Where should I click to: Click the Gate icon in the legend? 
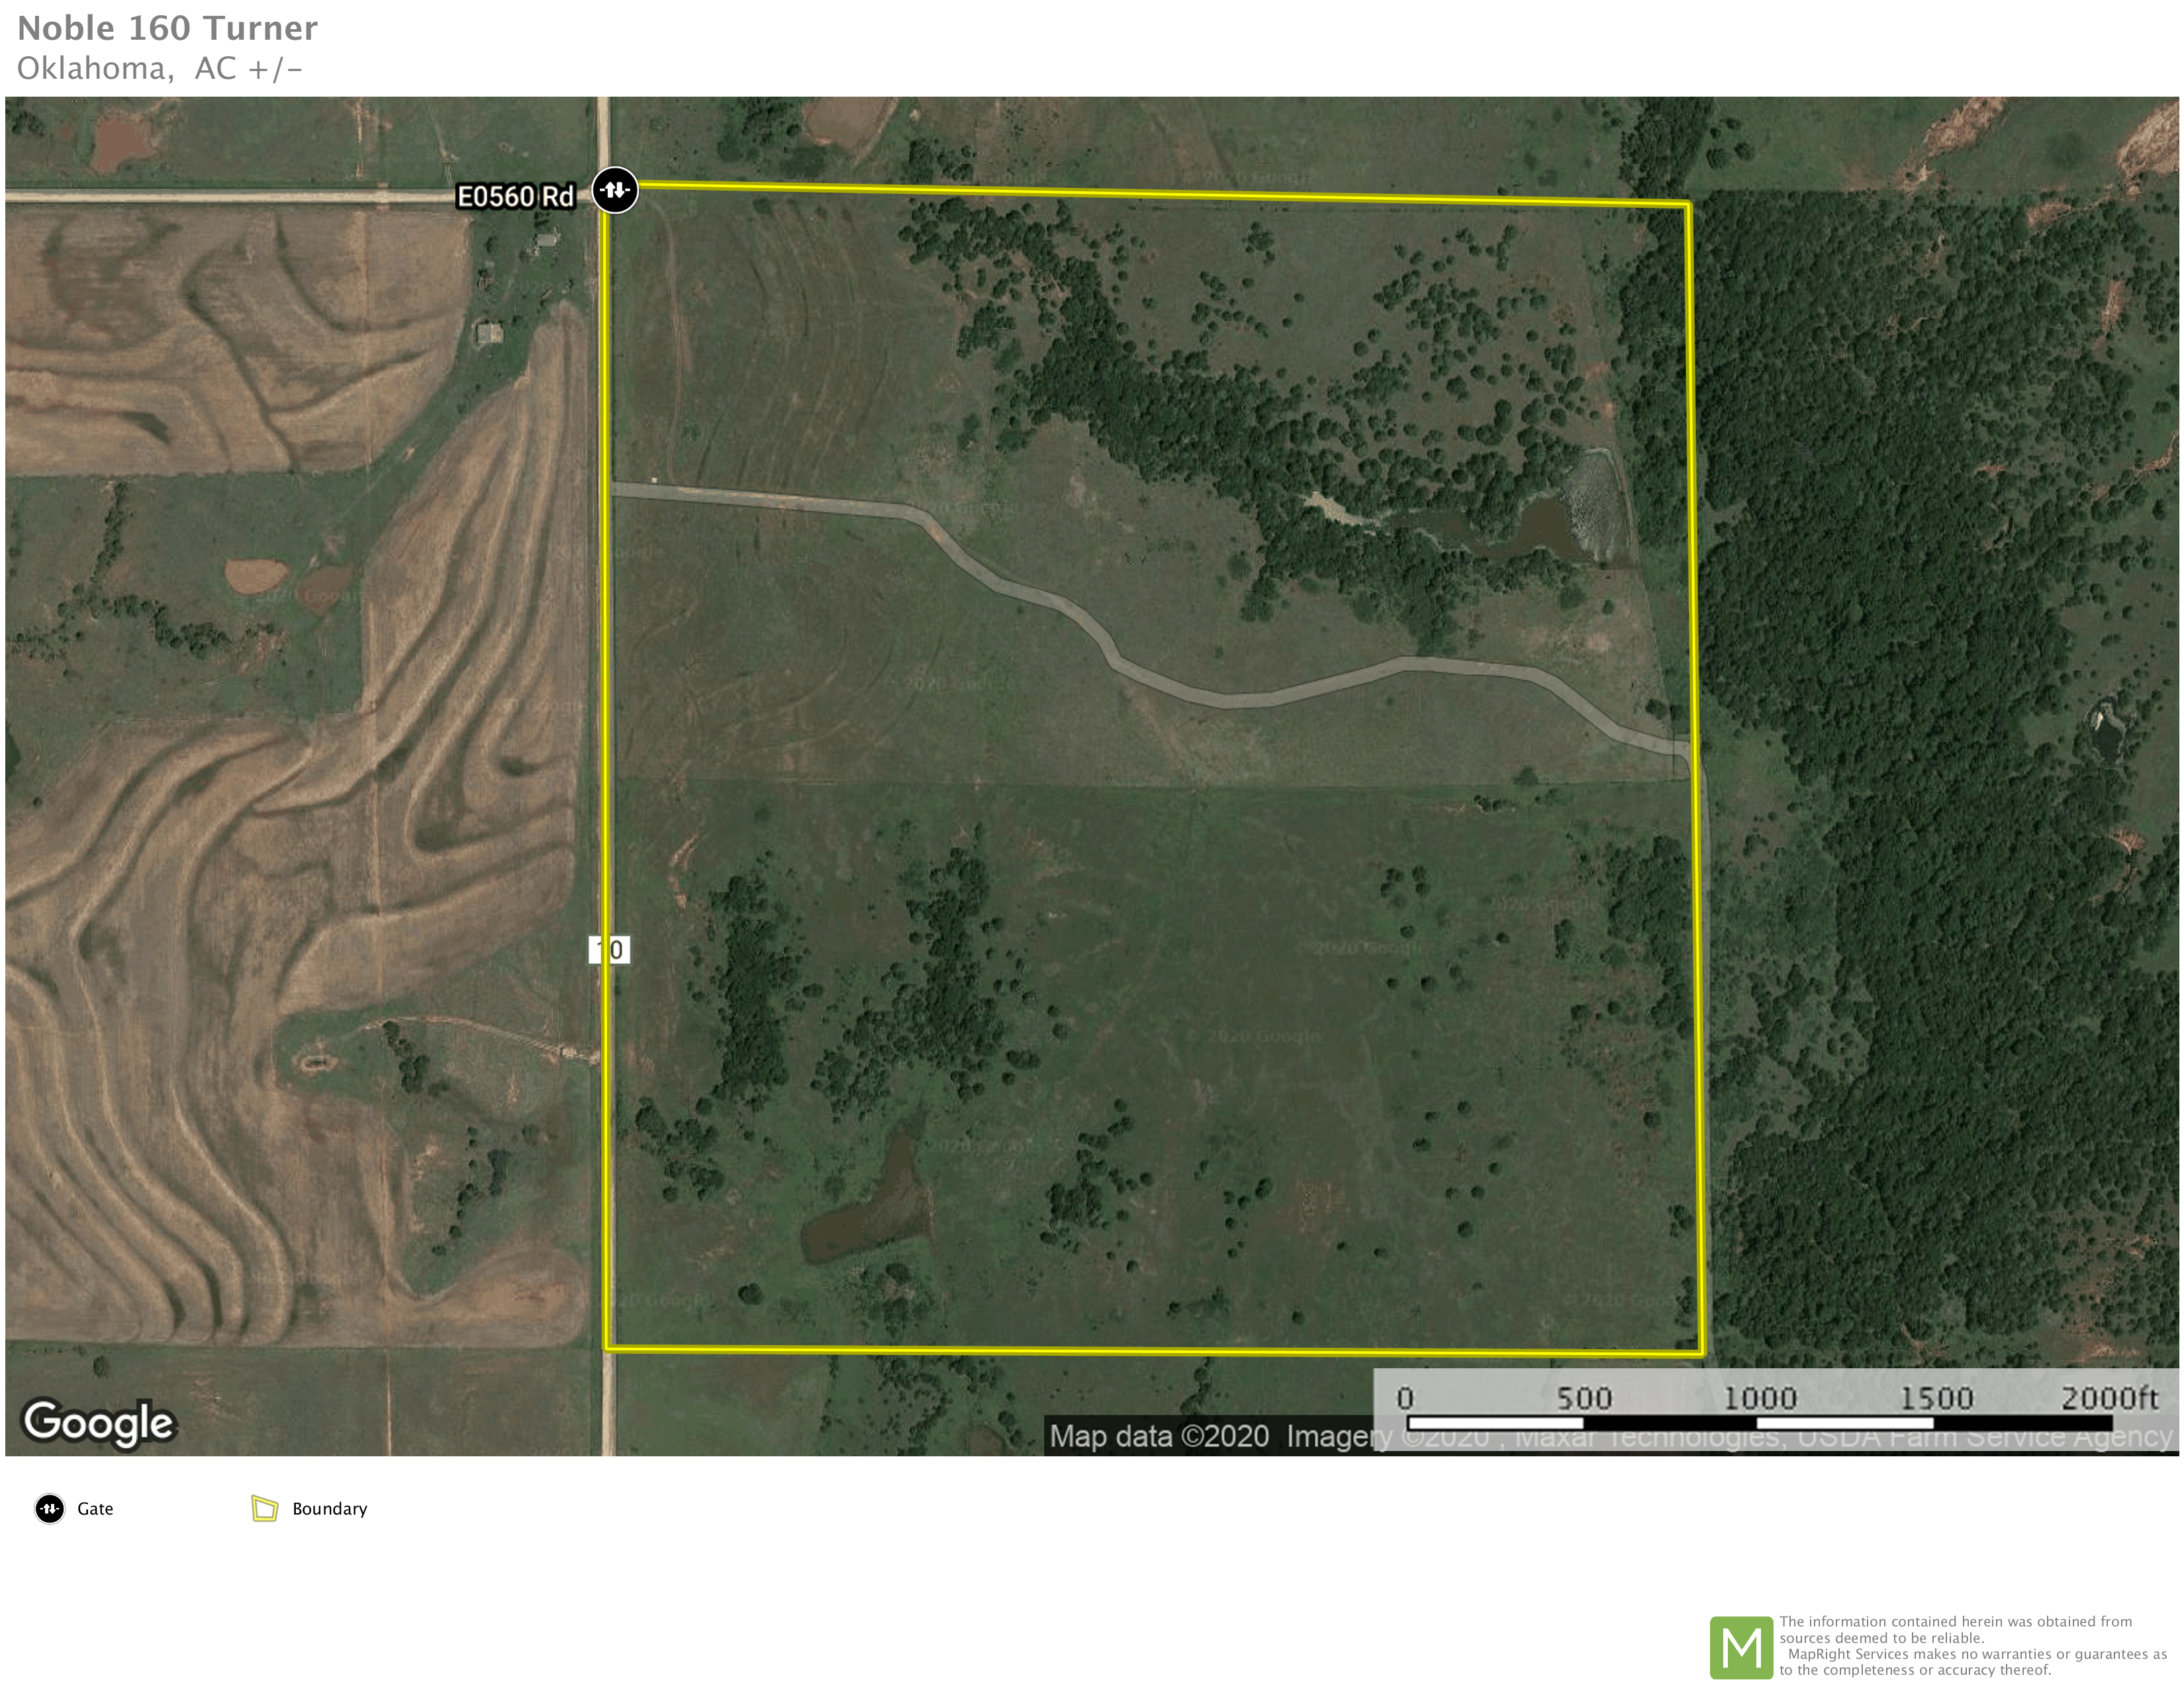(x=50, y=1508)
